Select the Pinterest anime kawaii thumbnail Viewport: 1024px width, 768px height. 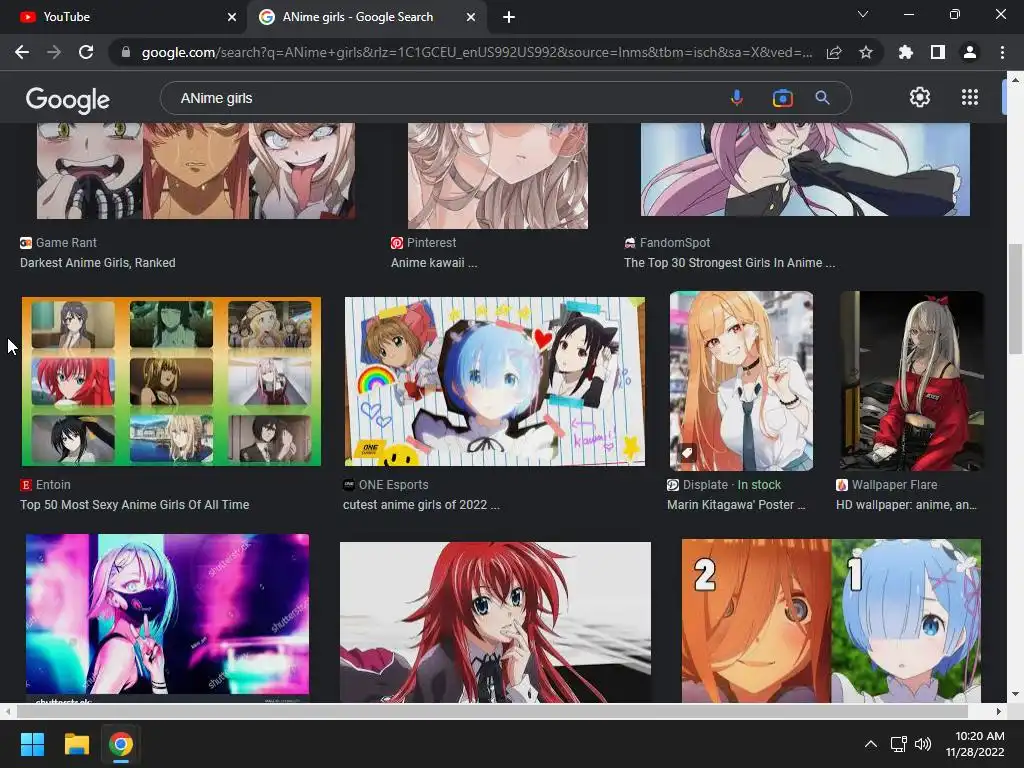[x=498, y=176]
